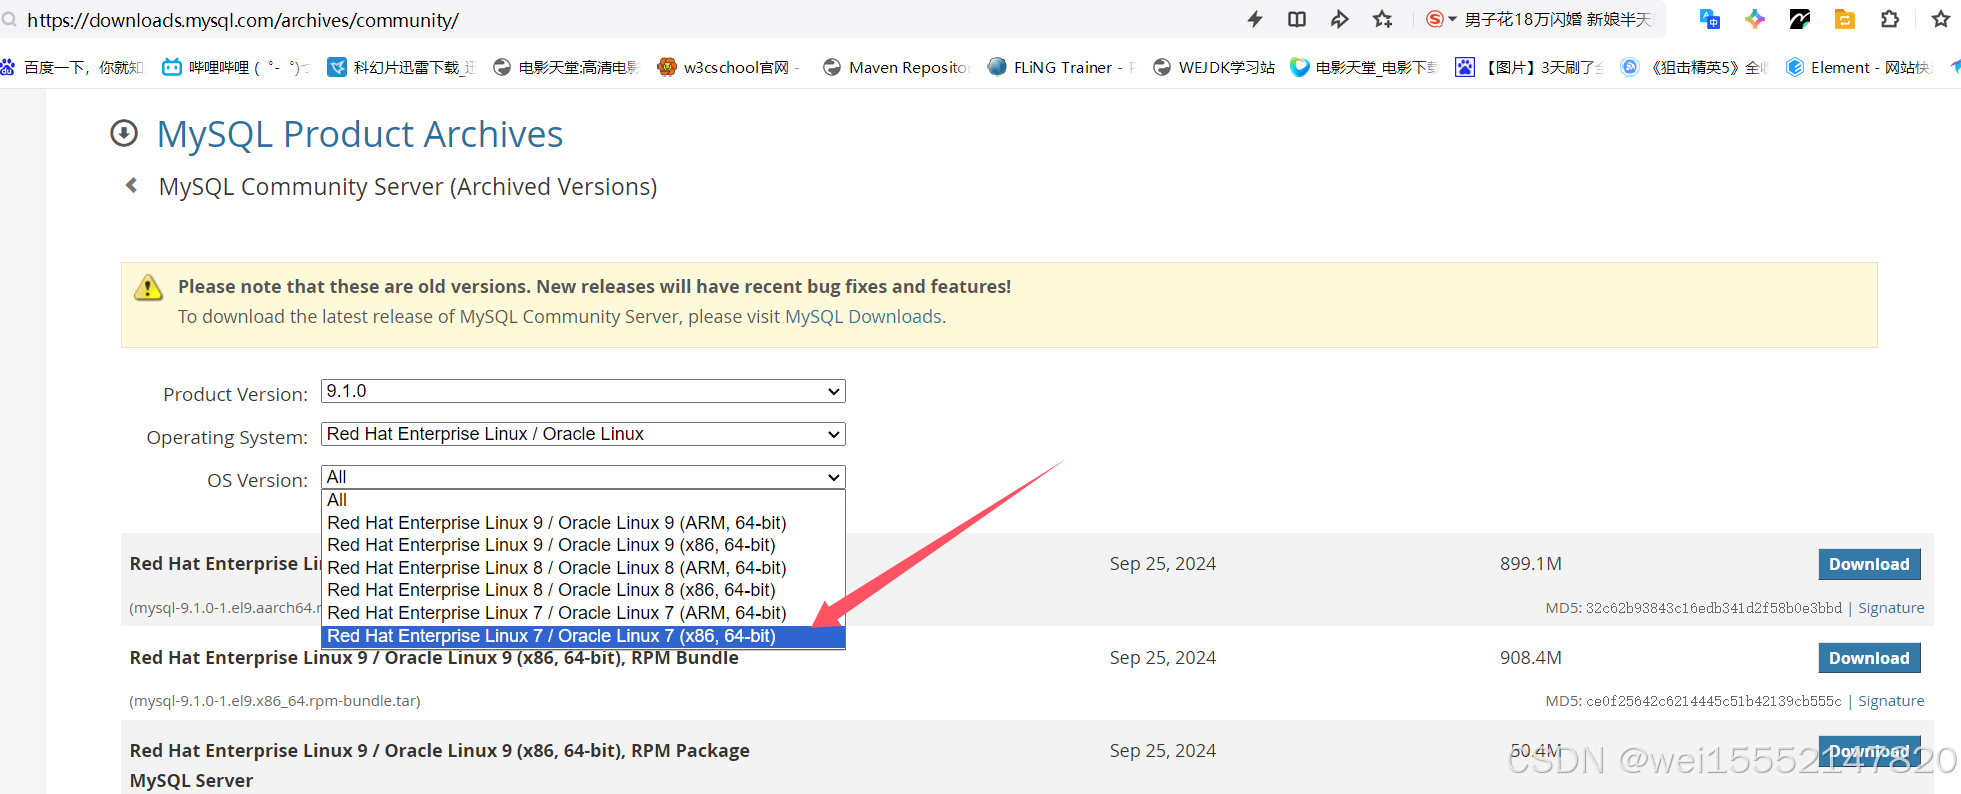Click file name mysql-9.1.0-1.el9.x86_64.rpm-bundle.tar

click(x=275, y=701)
